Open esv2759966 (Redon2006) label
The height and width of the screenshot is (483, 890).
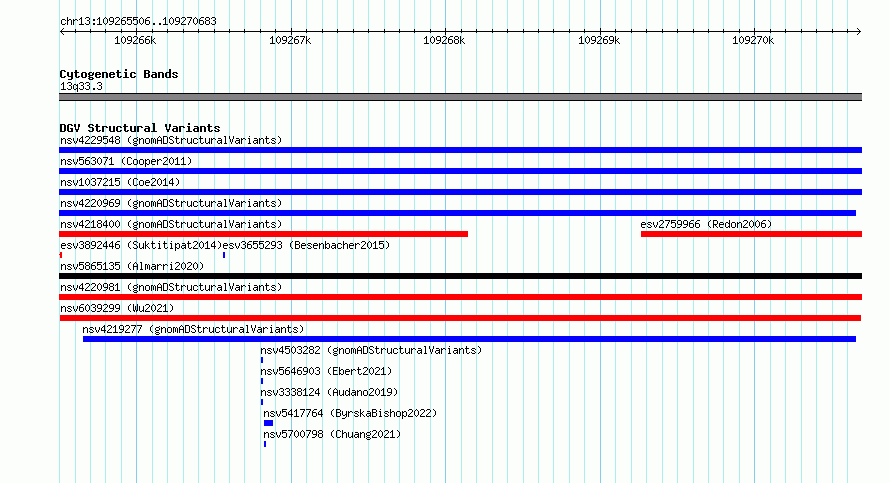point(706,224)
